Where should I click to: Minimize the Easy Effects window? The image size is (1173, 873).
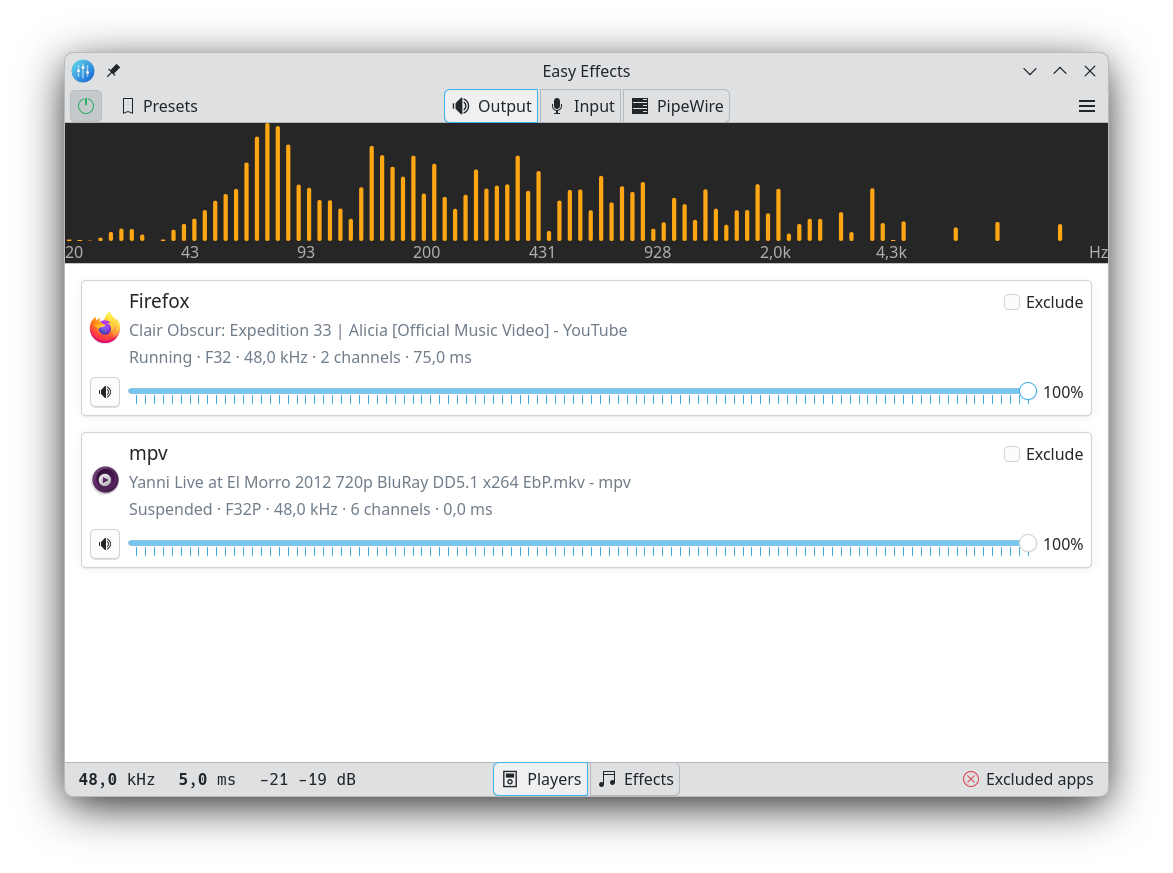tap(1030, 71)
